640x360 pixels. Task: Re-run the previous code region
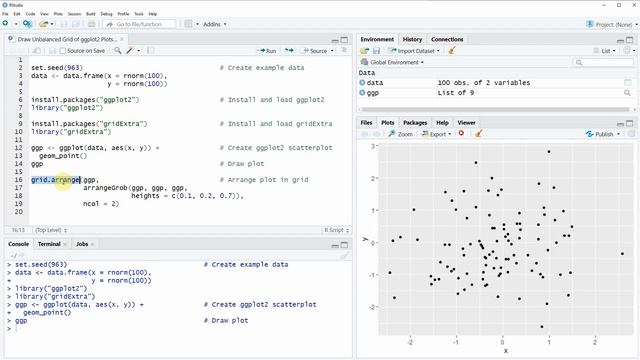[289, 51]
